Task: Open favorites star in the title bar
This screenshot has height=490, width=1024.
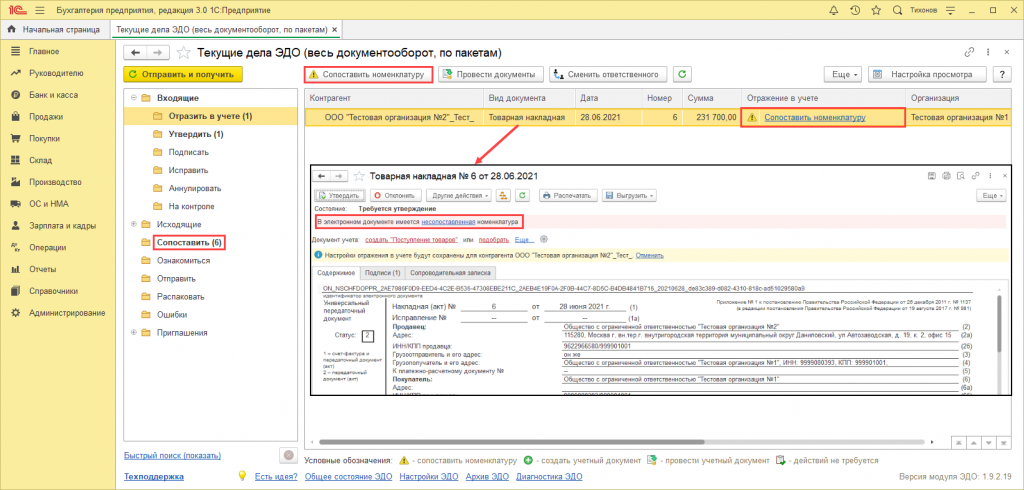Action: click(876, 10)
